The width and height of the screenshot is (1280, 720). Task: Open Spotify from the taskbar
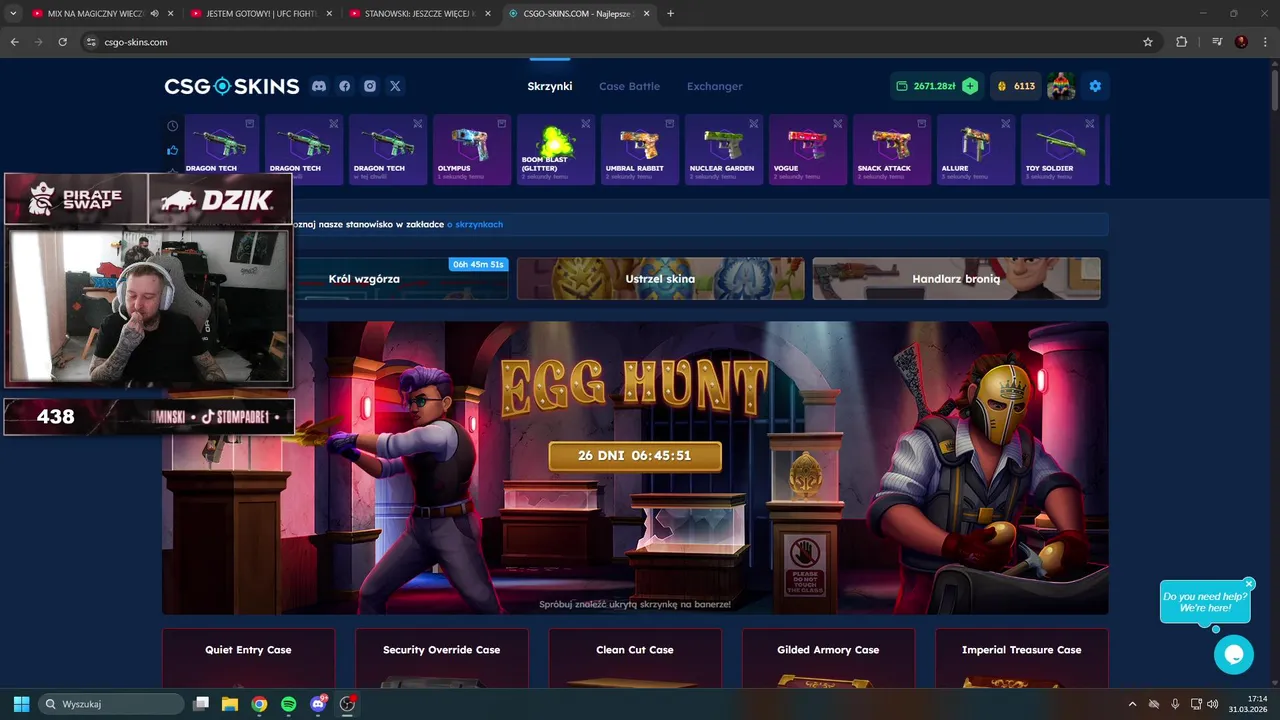point(288,704)
